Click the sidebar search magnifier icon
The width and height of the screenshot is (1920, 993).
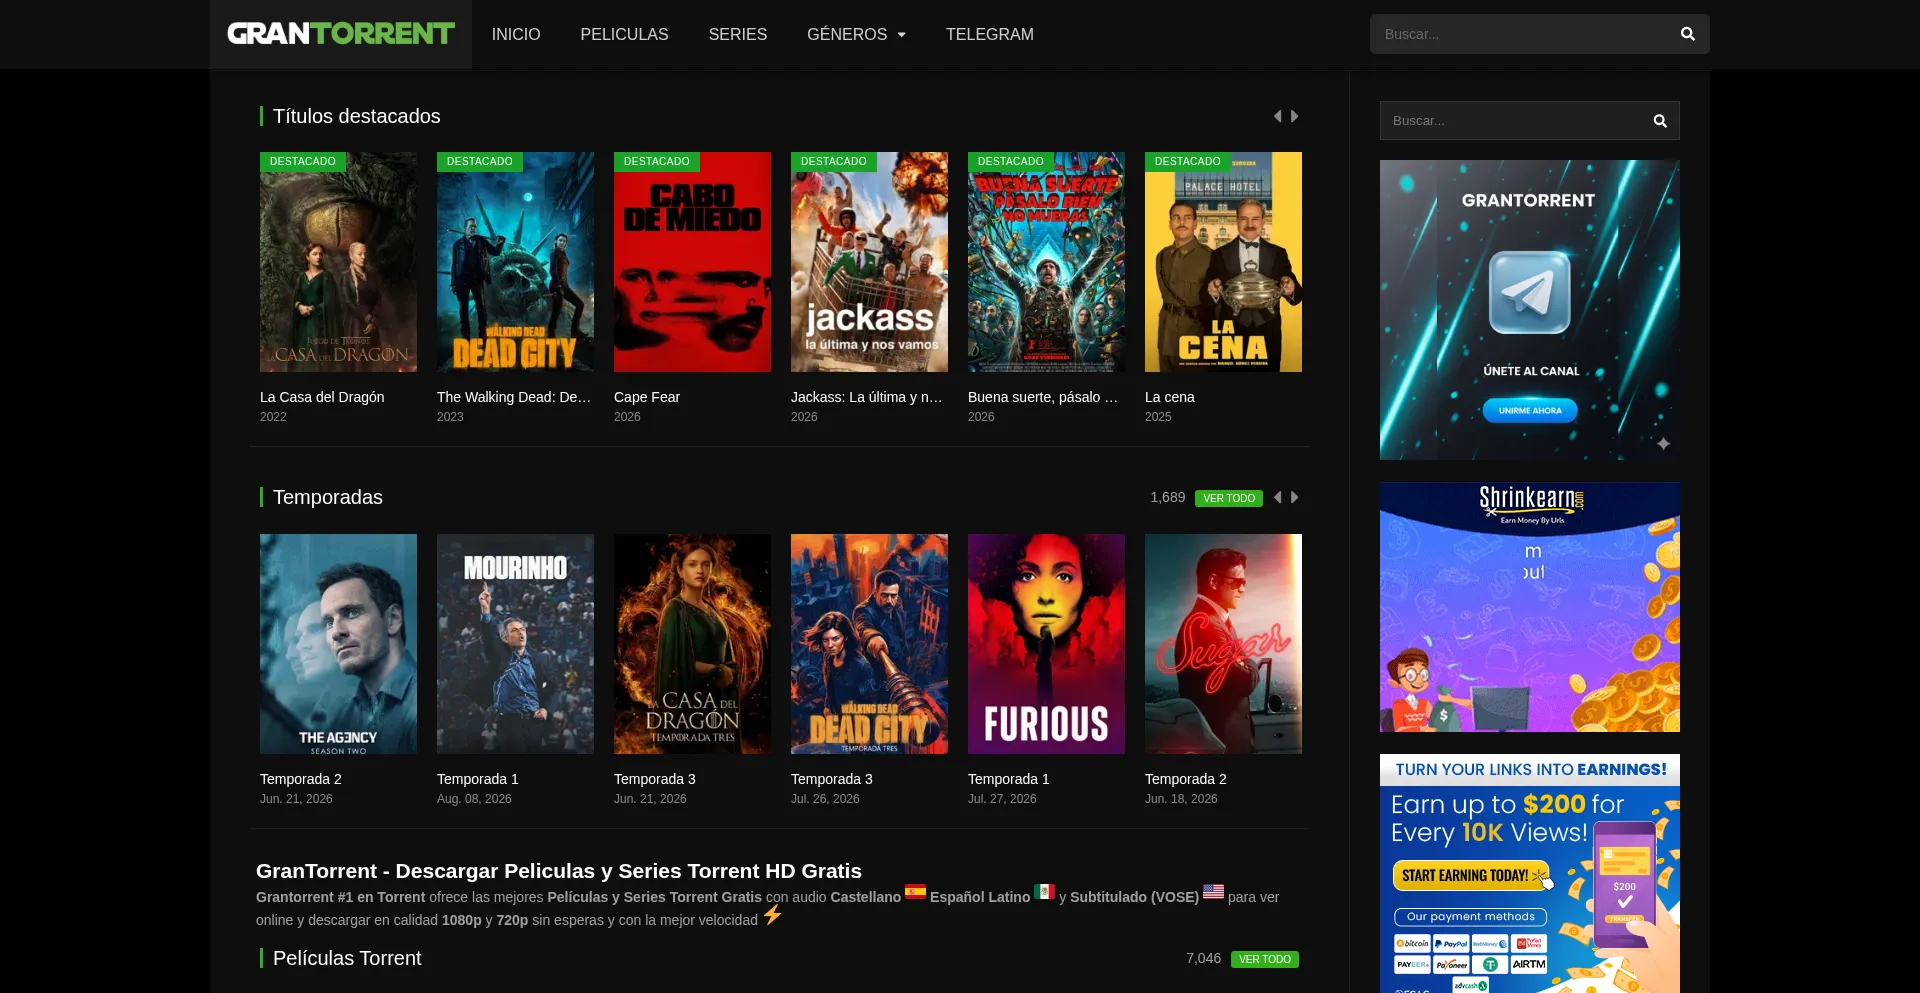pos(1660,121)
